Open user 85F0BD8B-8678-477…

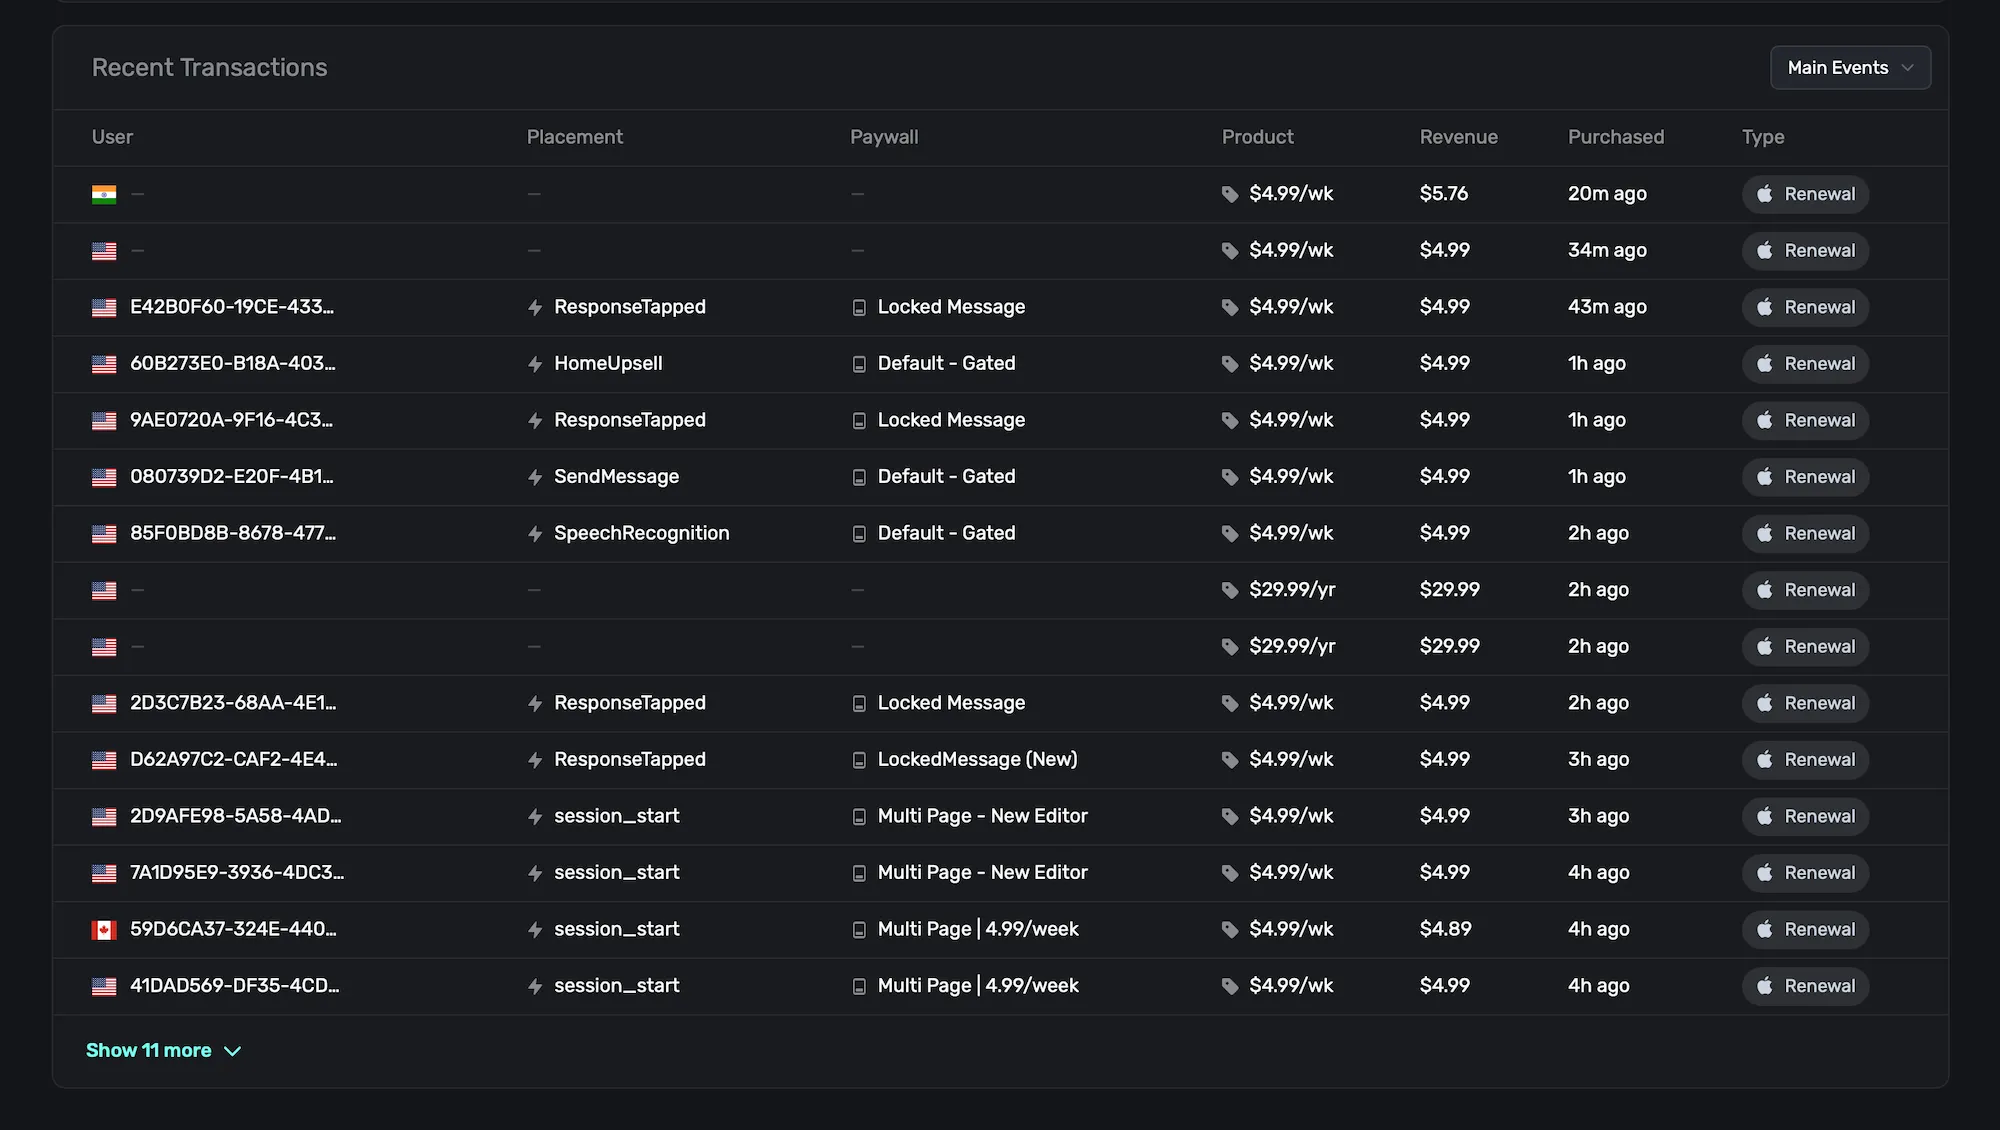[x=233, y=533]
